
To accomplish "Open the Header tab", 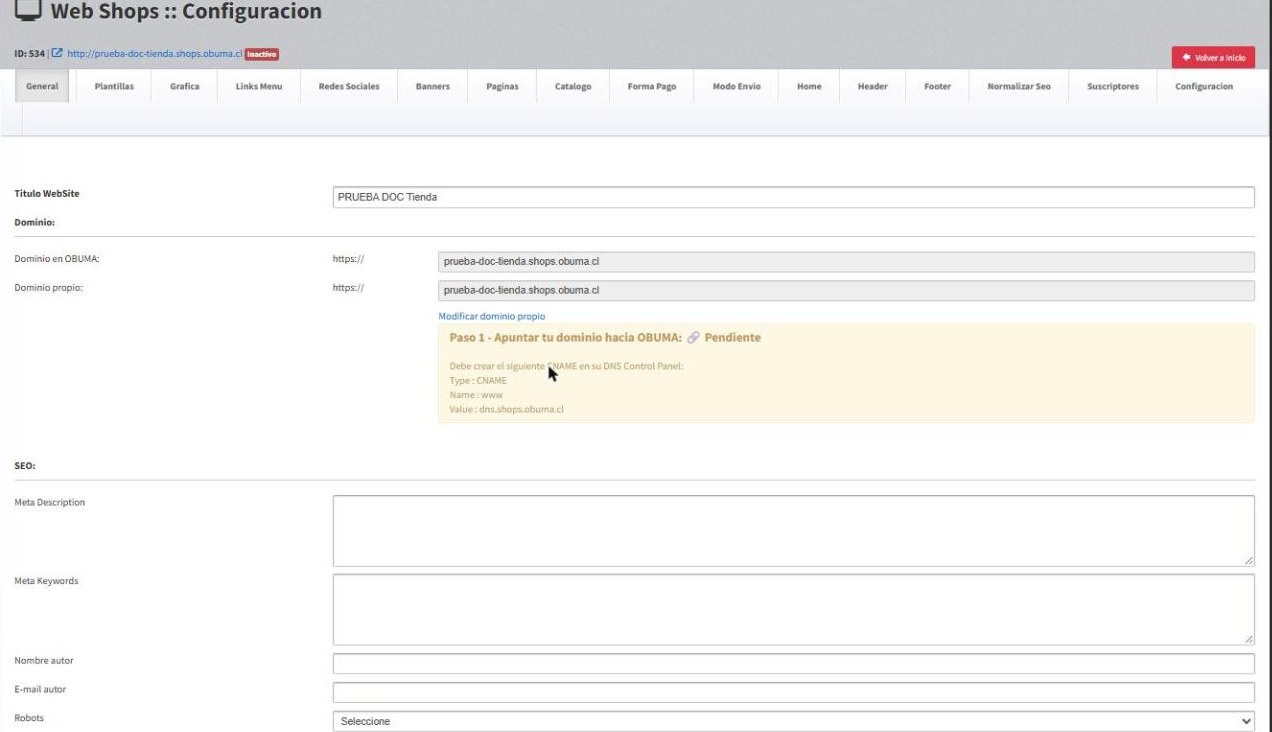I will [873, 87].
